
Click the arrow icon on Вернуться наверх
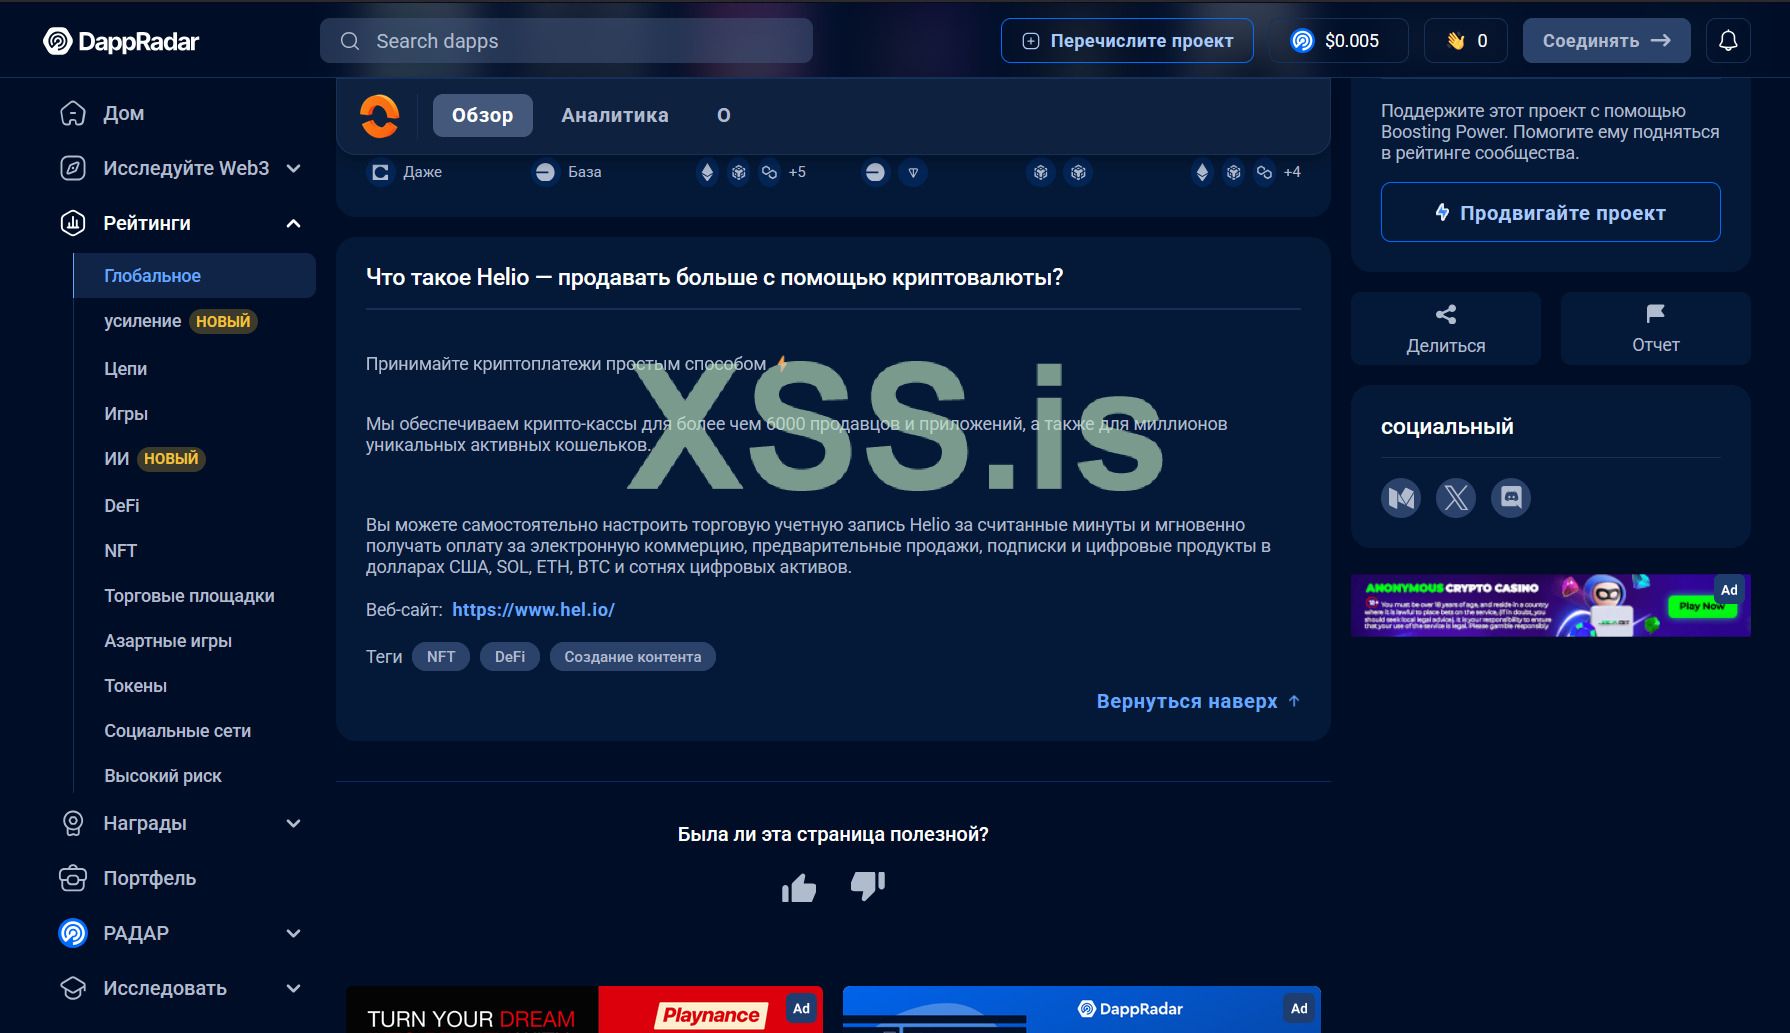(1294, 701)
